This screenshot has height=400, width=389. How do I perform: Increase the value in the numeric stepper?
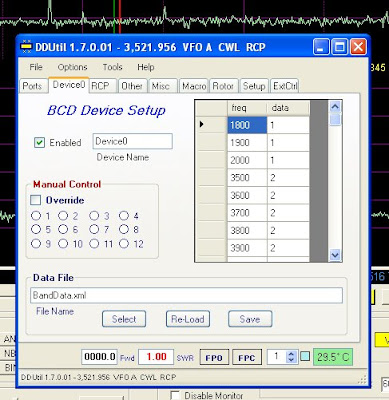(291, 354)
